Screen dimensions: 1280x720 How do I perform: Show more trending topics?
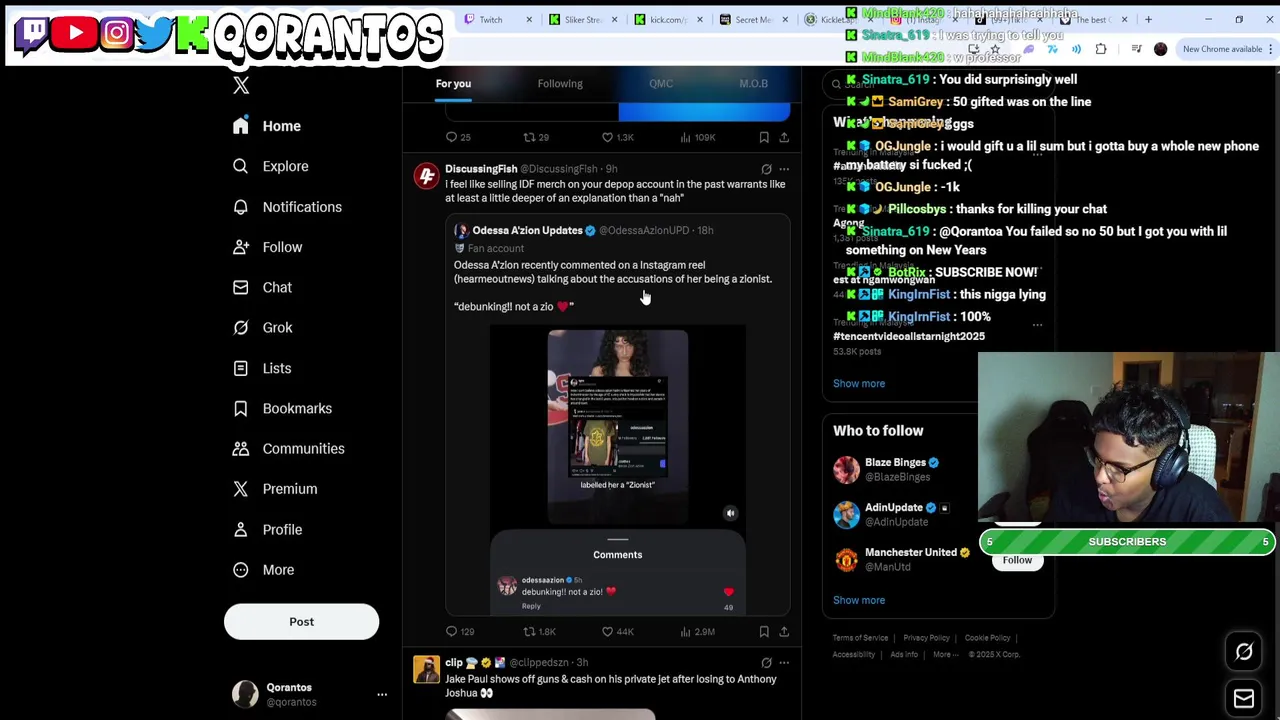click(859, 384)
